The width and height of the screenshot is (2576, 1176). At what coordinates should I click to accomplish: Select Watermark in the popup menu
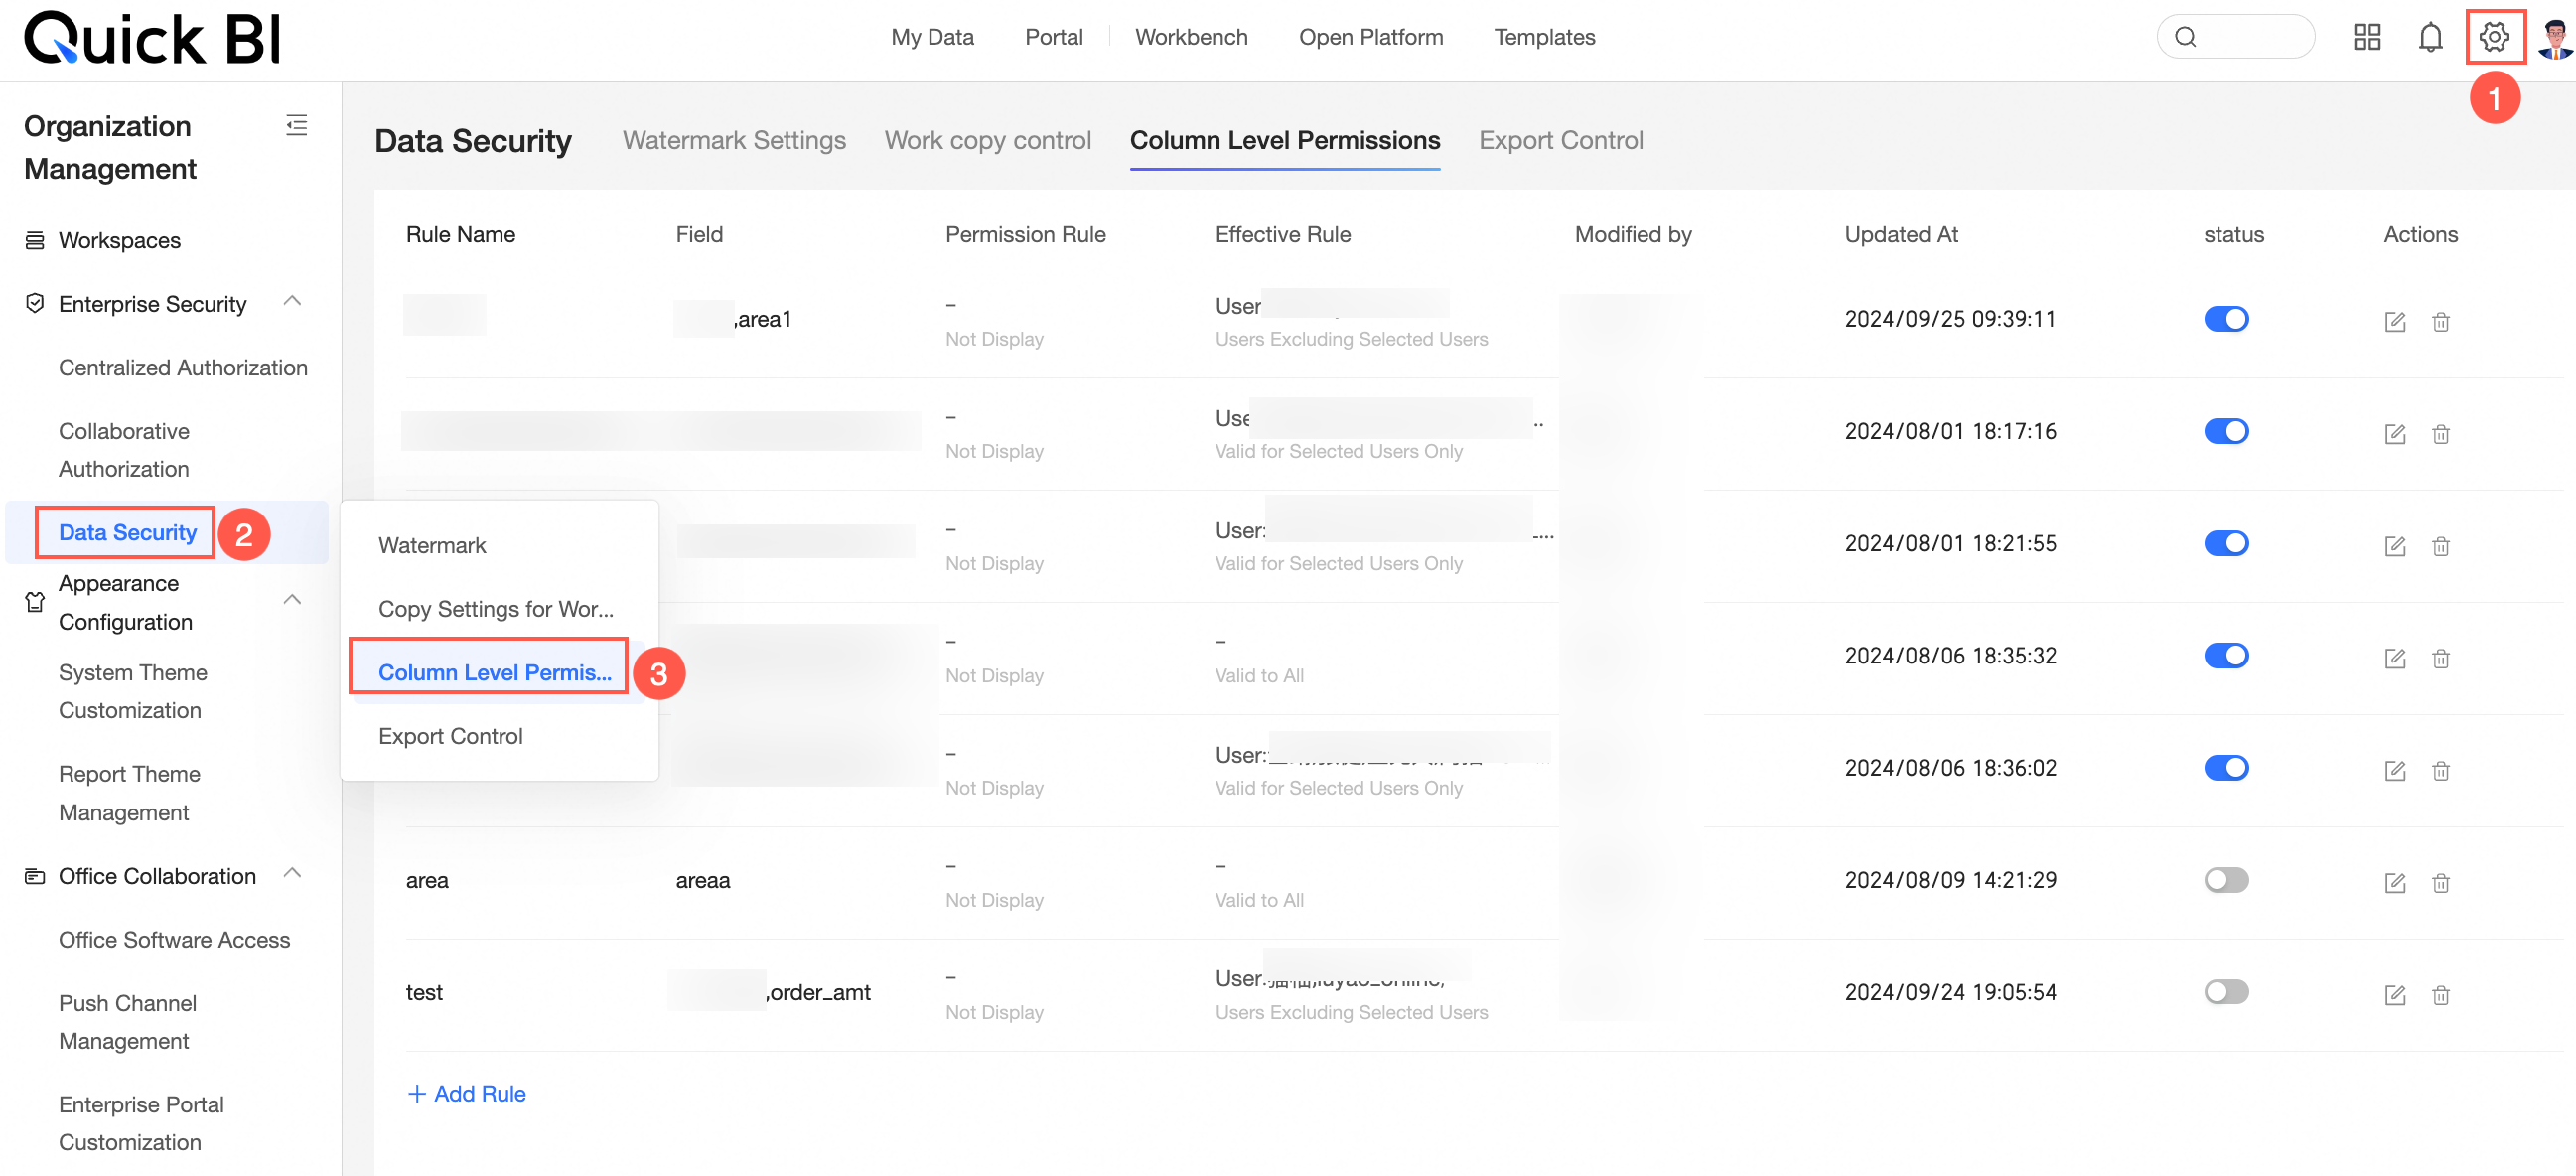coord(432,545)
